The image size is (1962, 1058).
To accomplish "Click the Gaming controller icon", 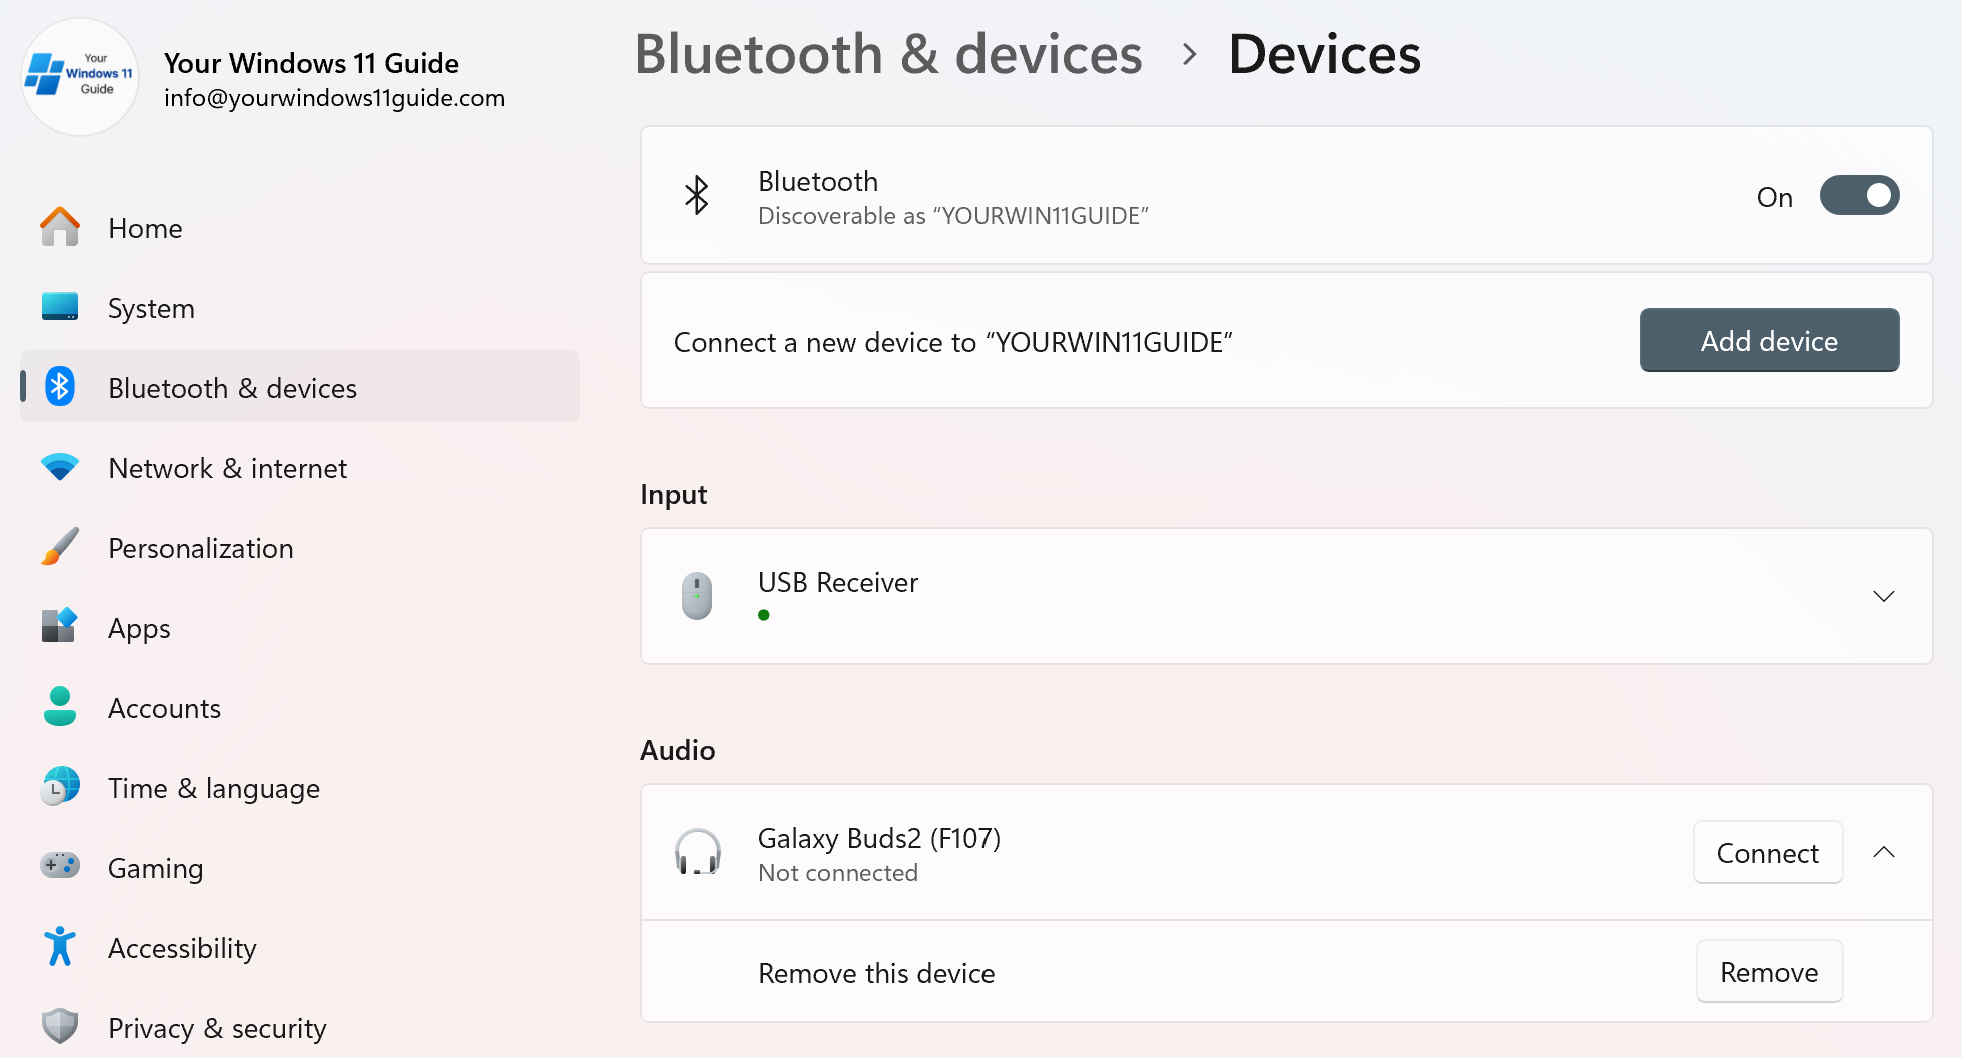I will tap(60, 867).
